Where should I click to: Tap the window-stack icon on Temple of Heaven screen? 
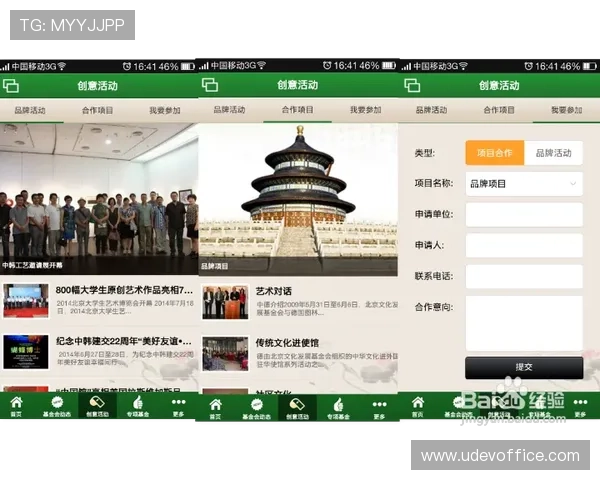[210, 85]
